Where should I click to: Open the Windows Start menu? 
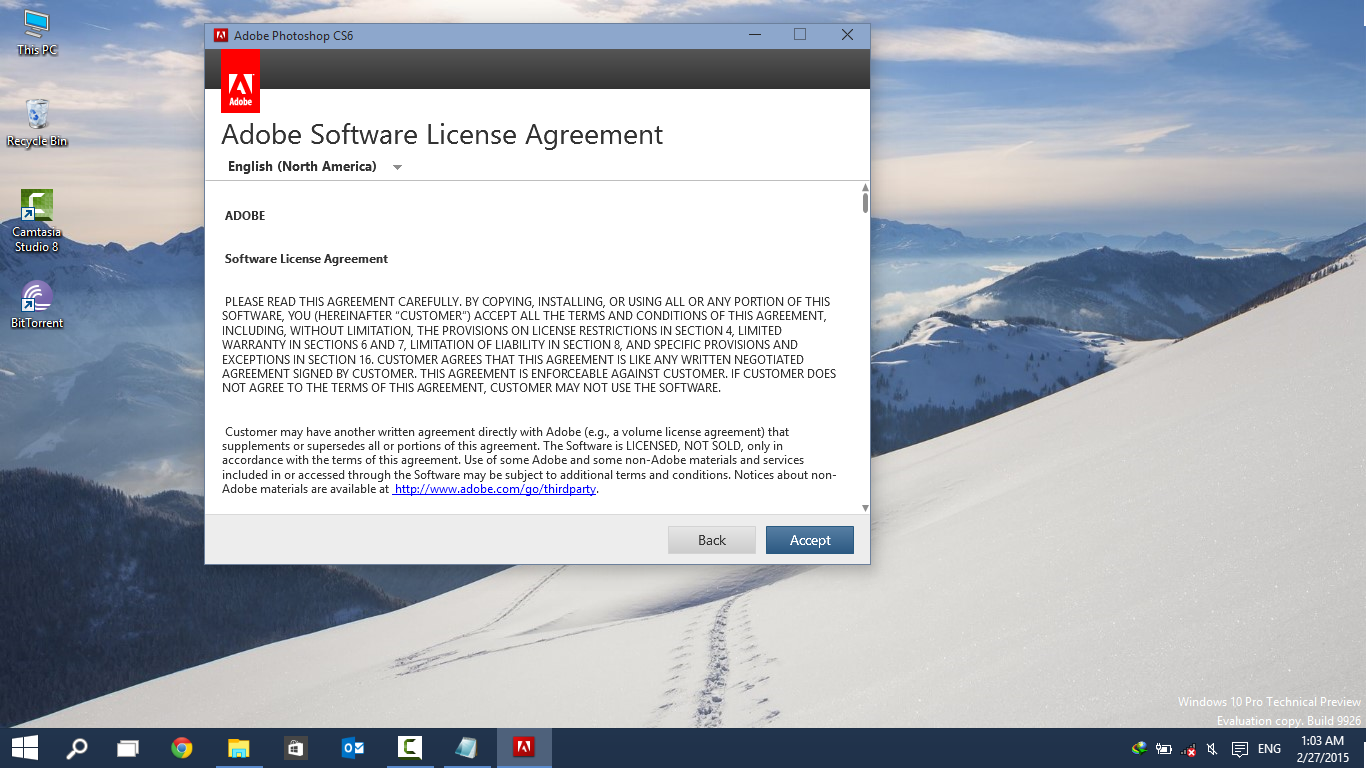24,748
